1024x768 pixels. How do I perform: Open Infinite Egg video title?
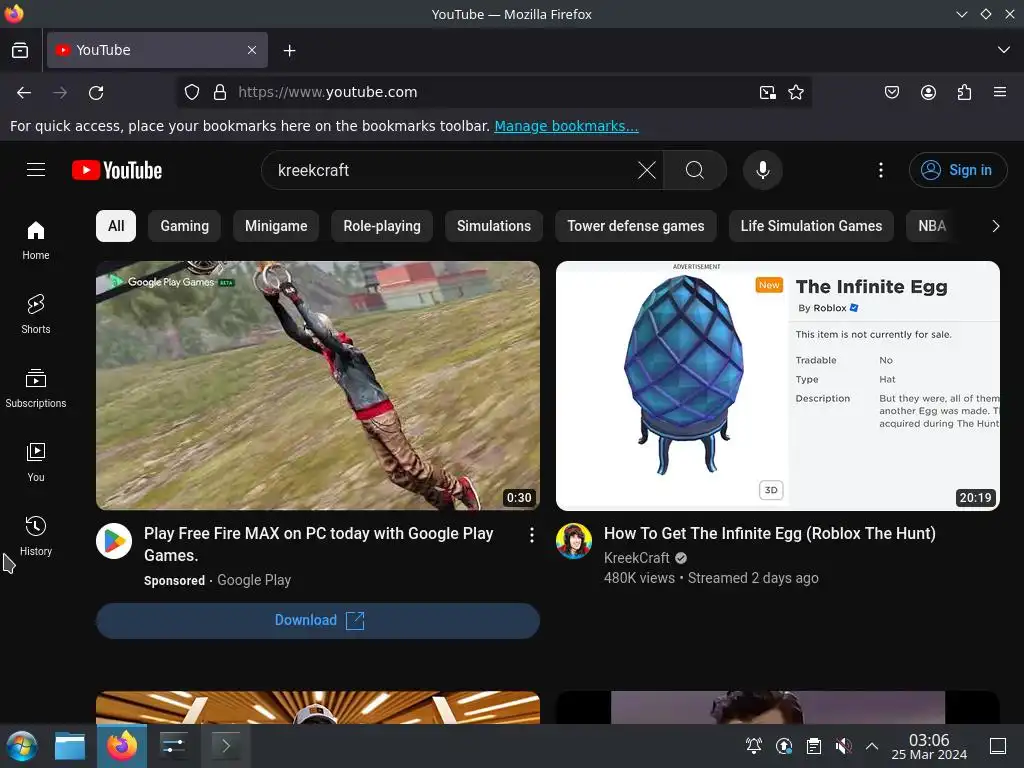[x=770, y=534]
